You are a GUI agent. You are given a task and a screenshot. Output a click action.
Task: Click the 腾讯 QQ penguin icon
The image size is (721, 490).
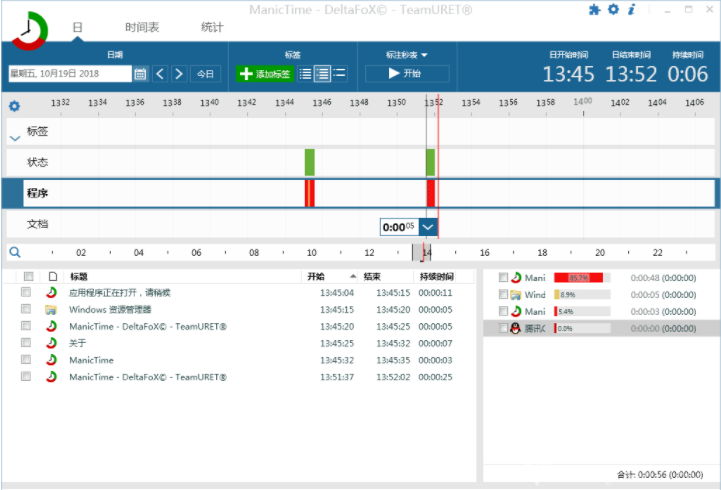515,328
